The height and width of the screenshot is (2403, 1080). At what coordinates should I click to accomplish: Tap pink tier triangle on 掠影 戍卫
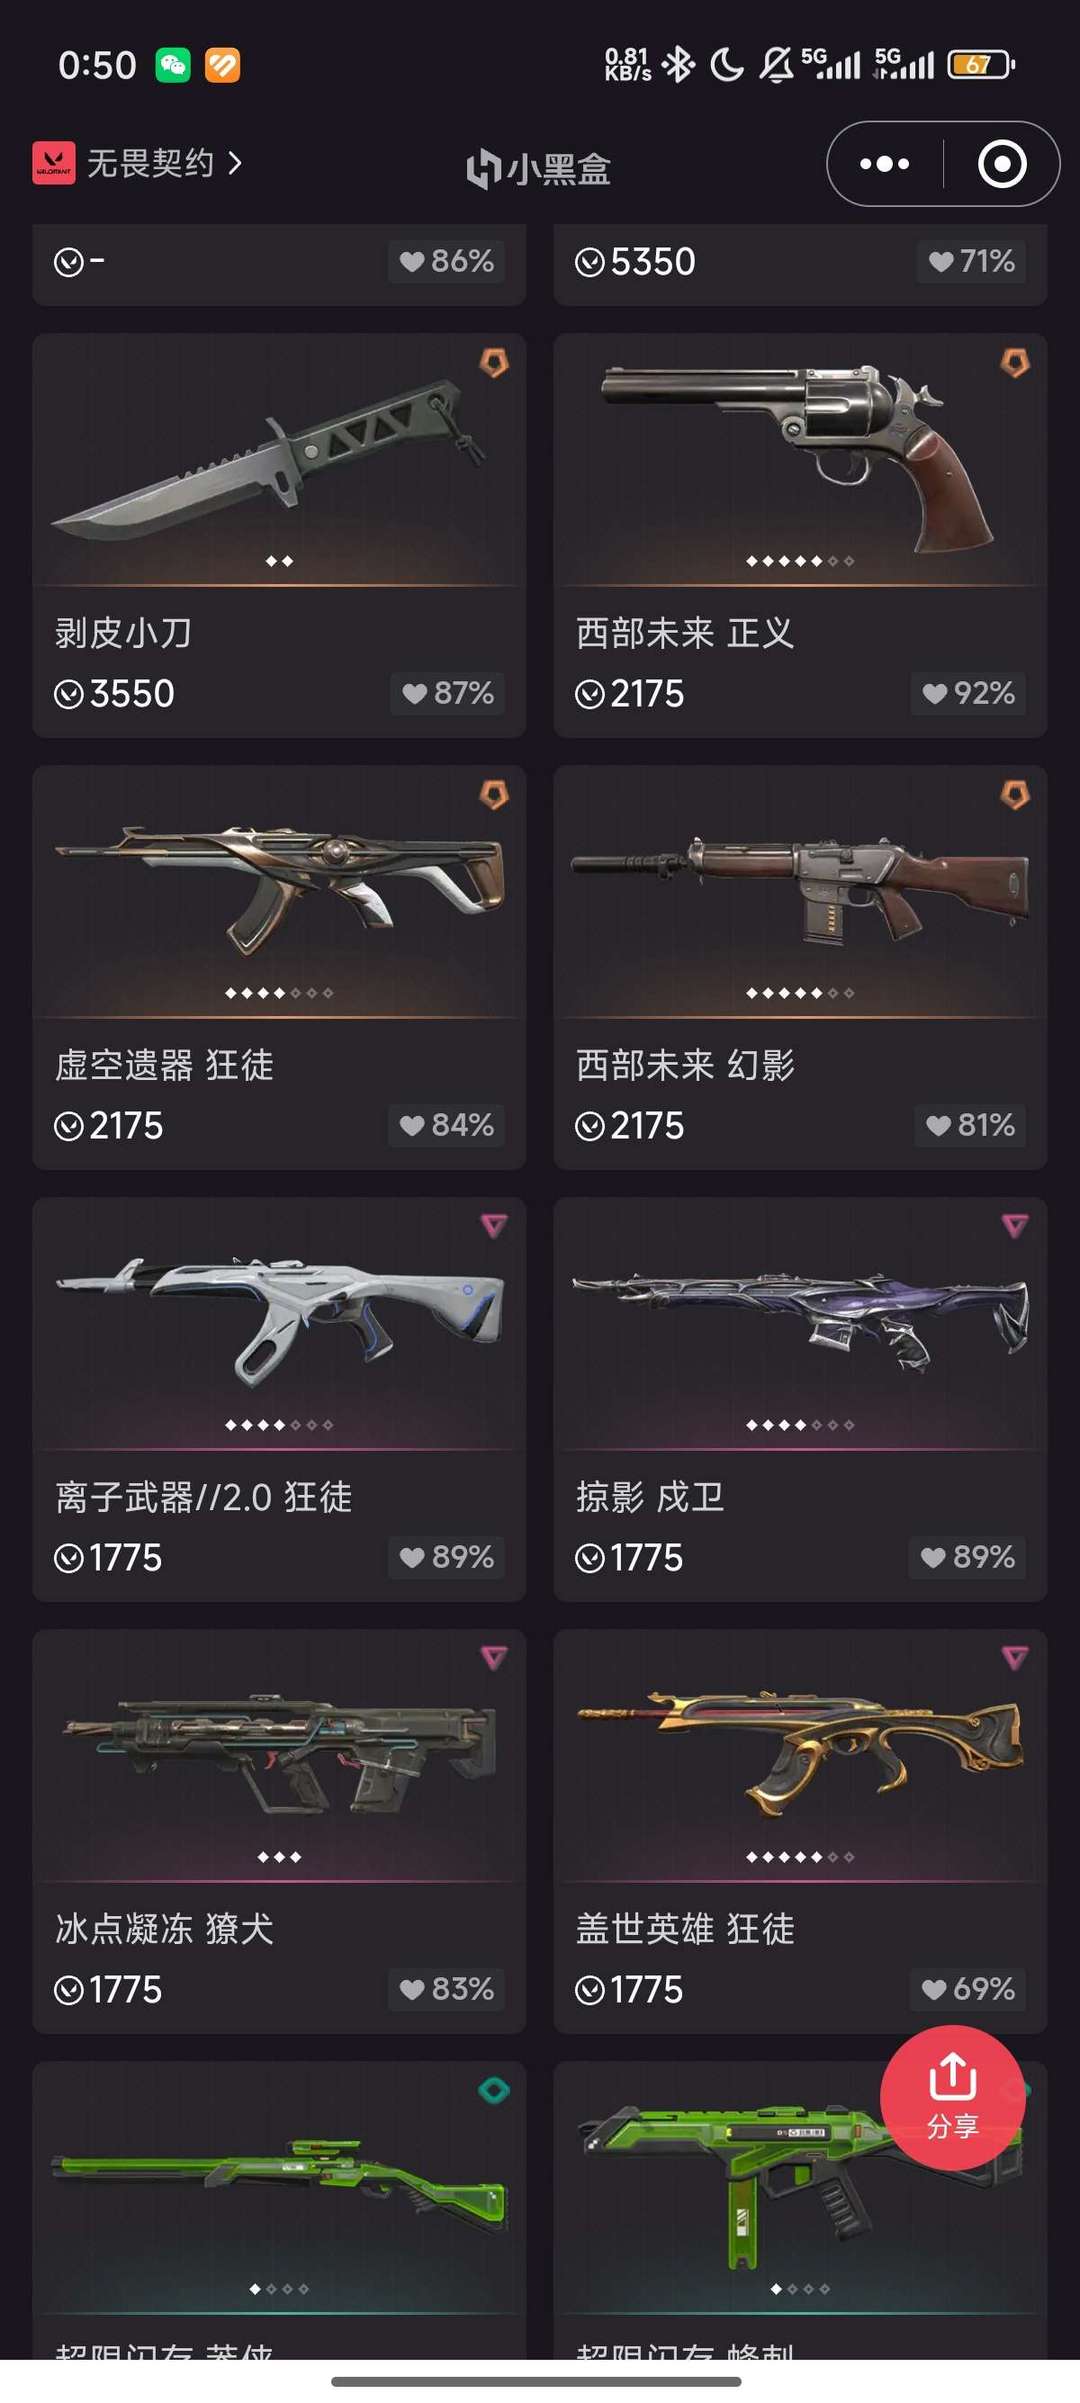tap(1015, 1226)
